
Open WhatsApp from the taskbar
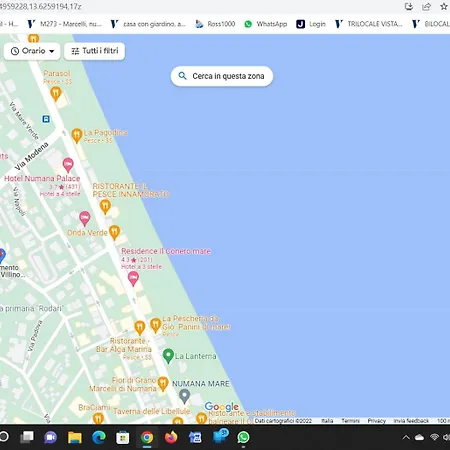(243, 437)
